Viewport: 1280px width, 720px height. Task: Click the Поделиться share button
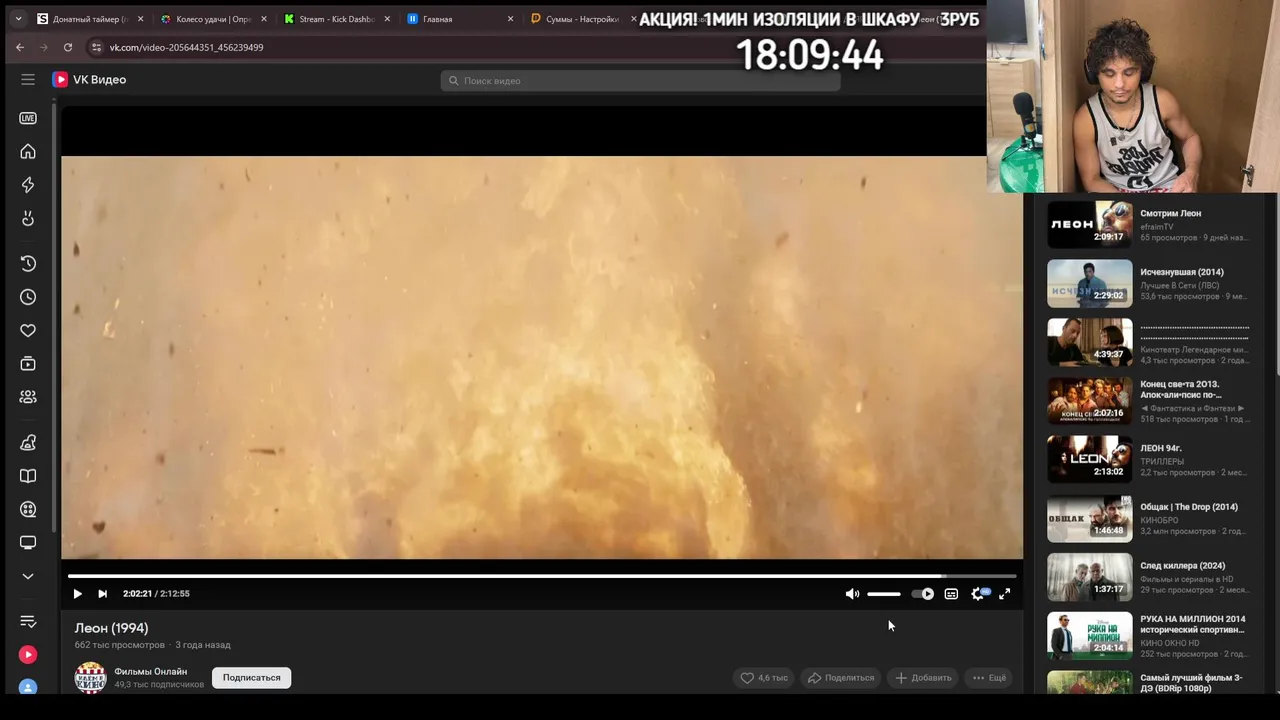tap(841, 678)
